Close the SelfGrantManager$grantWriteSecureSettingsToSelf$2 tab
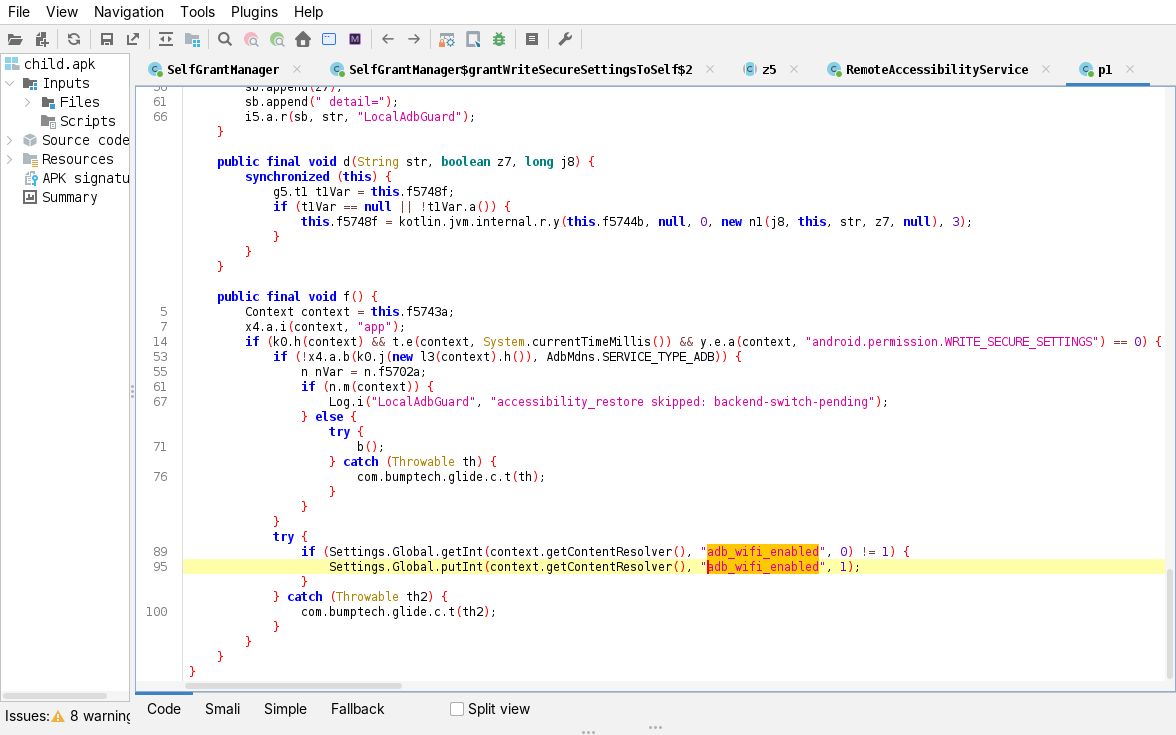 [x=710, y=69]
